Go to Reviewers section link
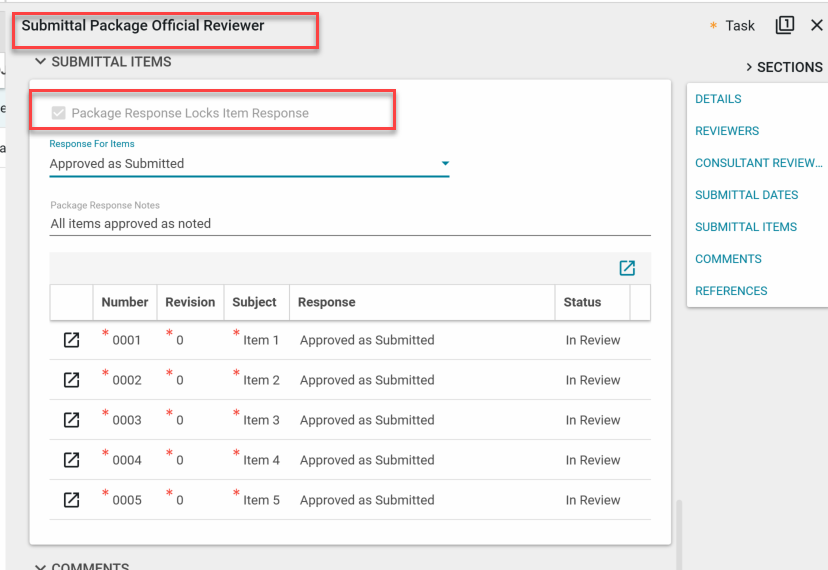The image size is (828, 570). [727, 131]
